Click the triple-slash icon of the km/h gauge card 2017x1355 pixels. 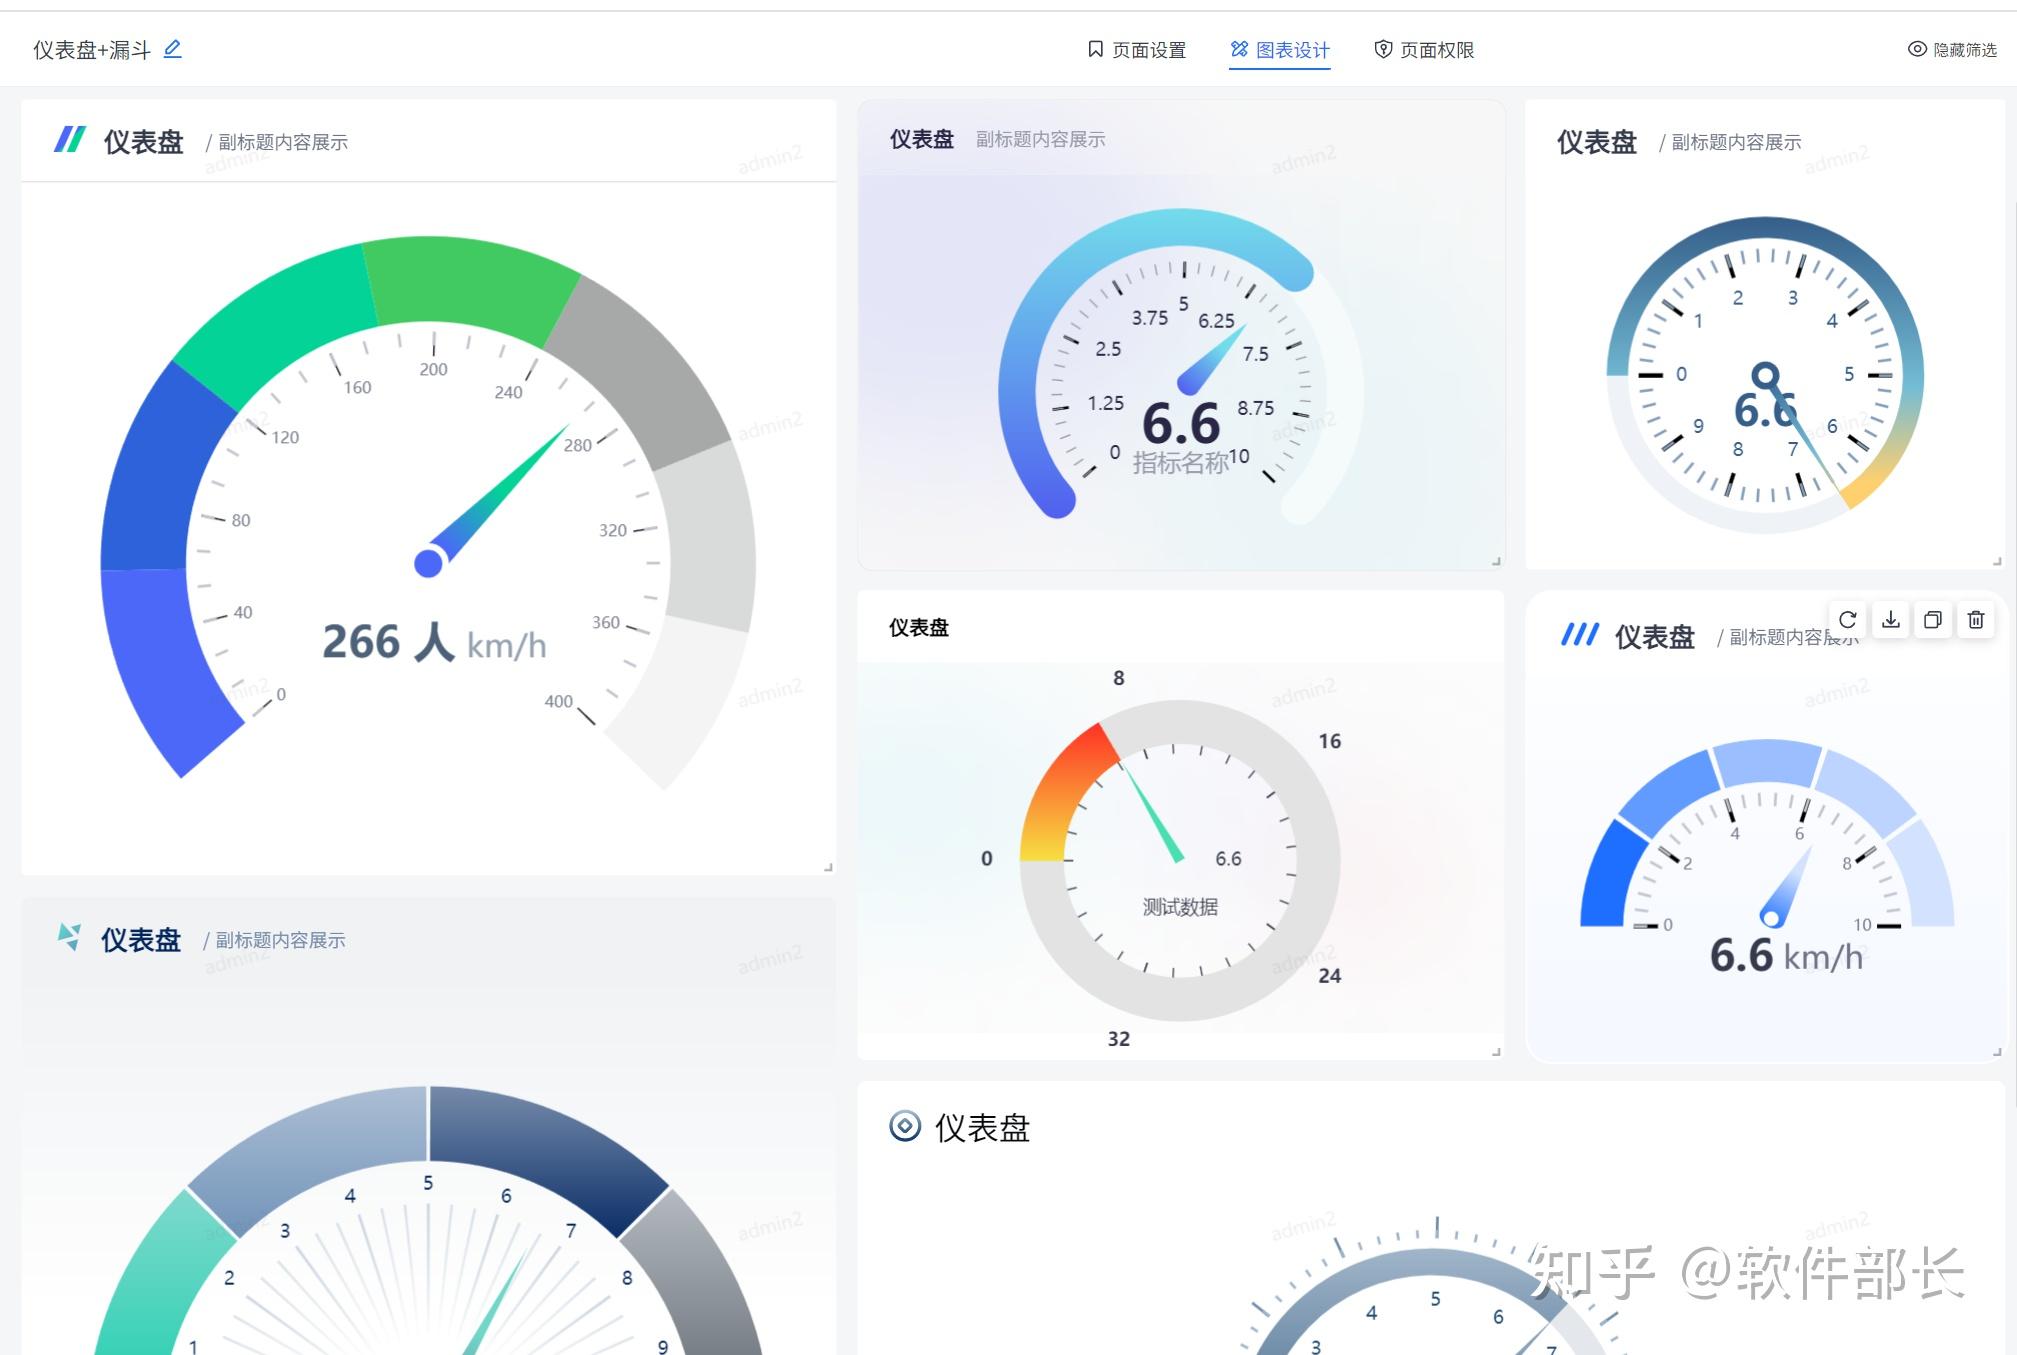click(1580, 634)
